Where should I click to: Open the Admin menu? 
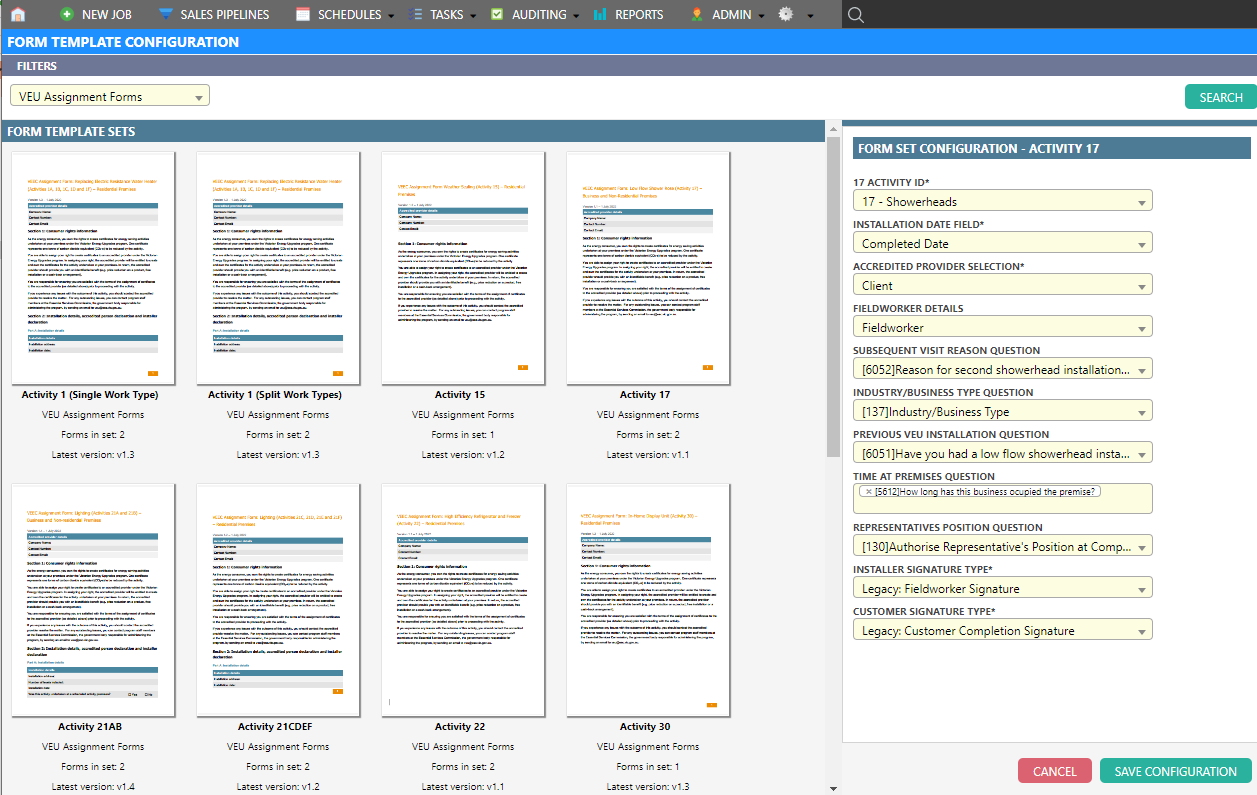tap(729, 15)
